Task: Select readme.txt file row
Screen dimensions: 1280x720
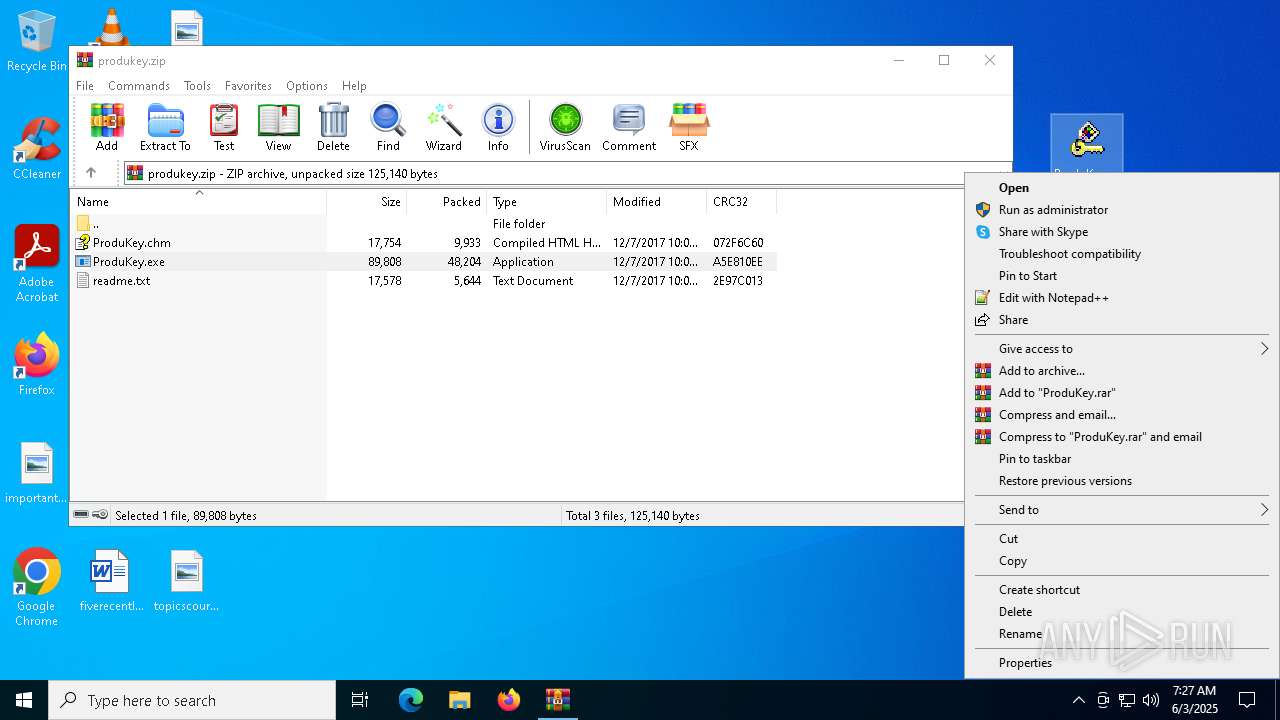Action: 424,281
